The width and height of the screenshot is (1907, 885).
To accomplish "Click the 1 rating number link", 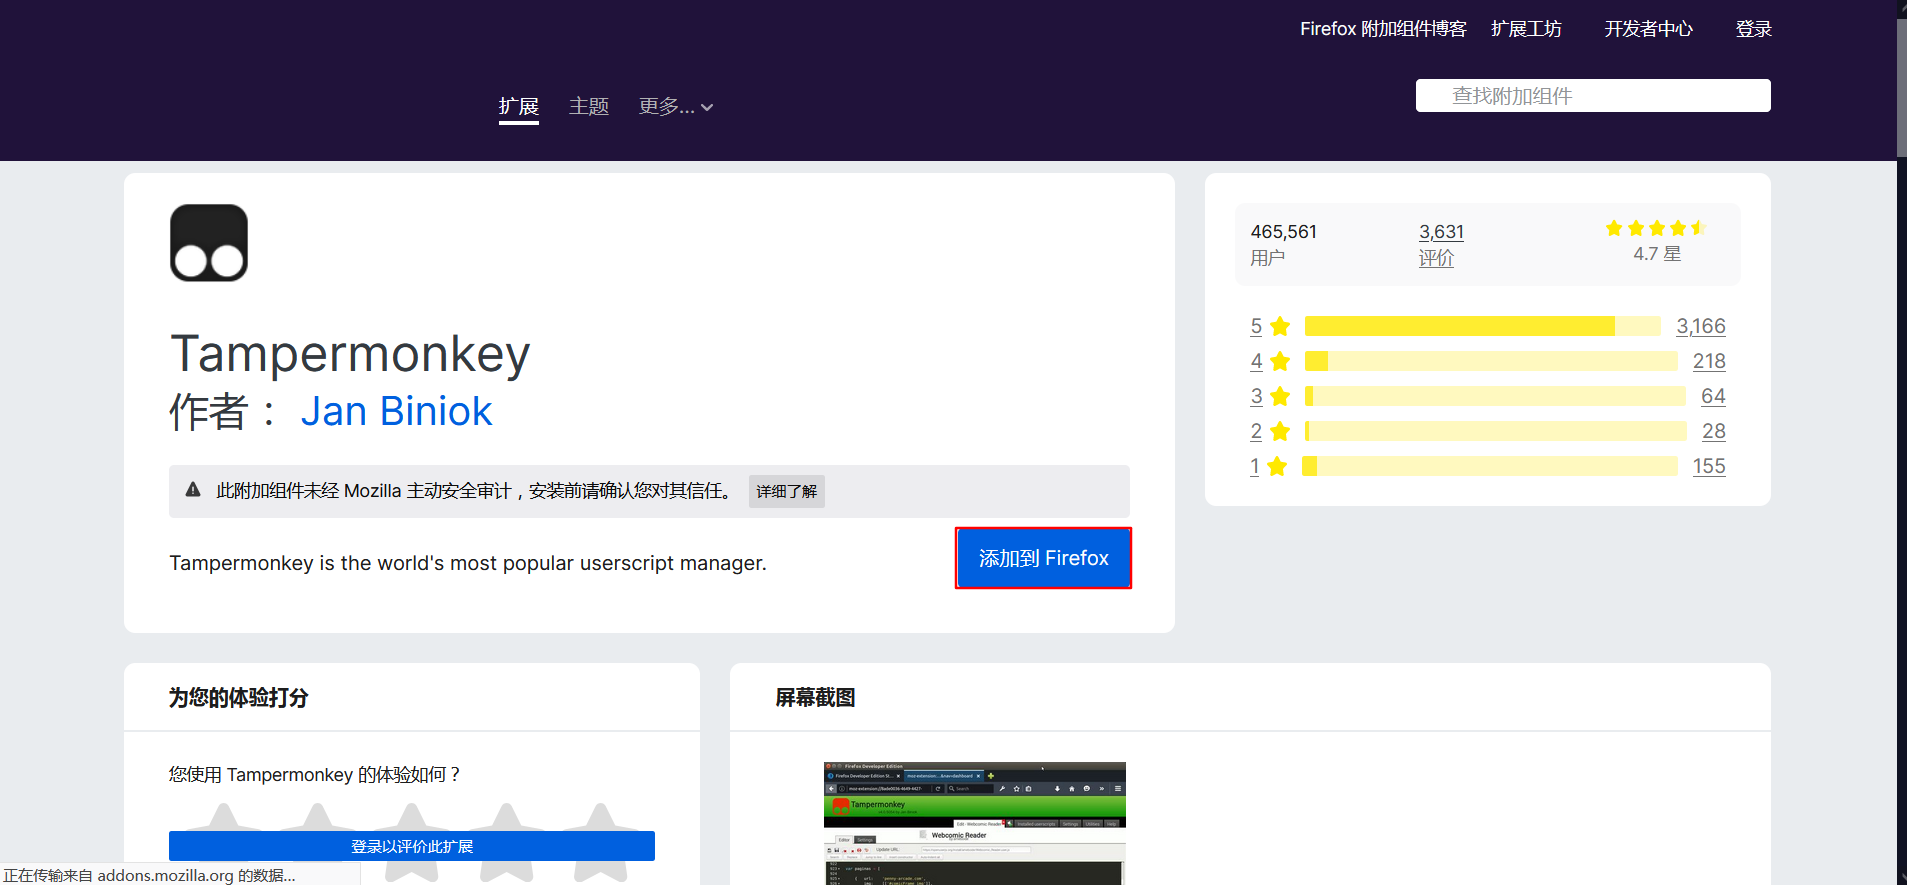I will click(1254, 466).
